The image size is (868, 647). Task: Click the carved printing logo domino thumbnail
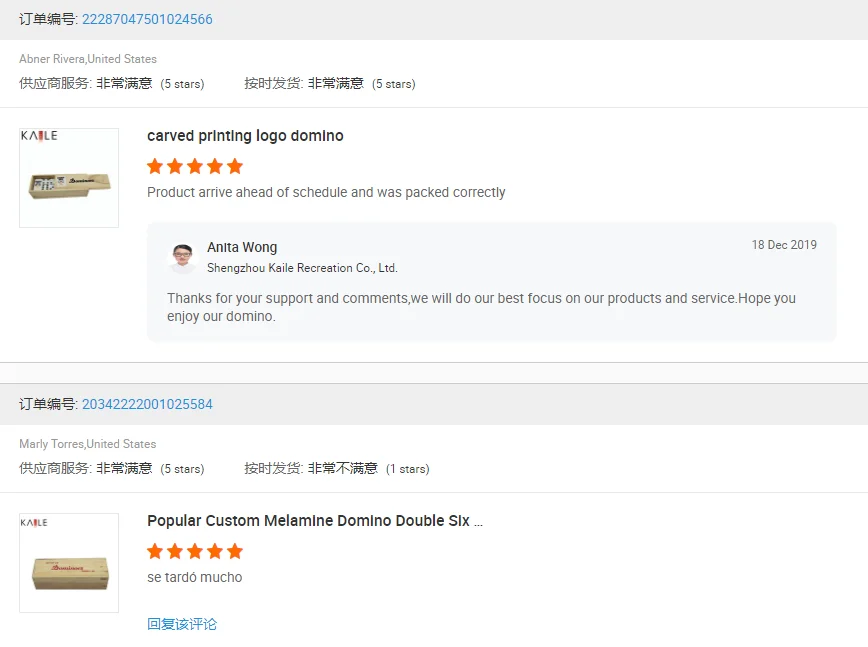[69, 178]
